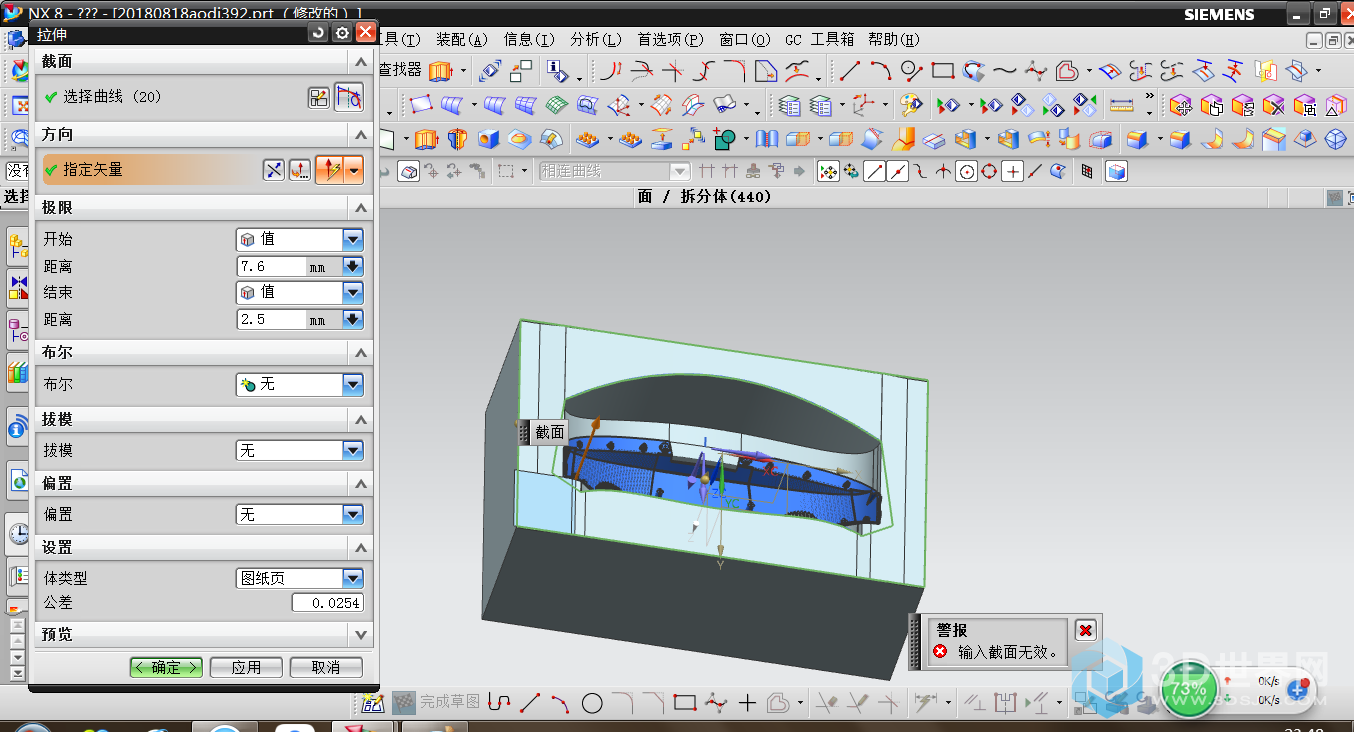1354x732 pixels.
Task: Click the reset dialog icon in 拉伸 title bar
Action: (318, 33)
